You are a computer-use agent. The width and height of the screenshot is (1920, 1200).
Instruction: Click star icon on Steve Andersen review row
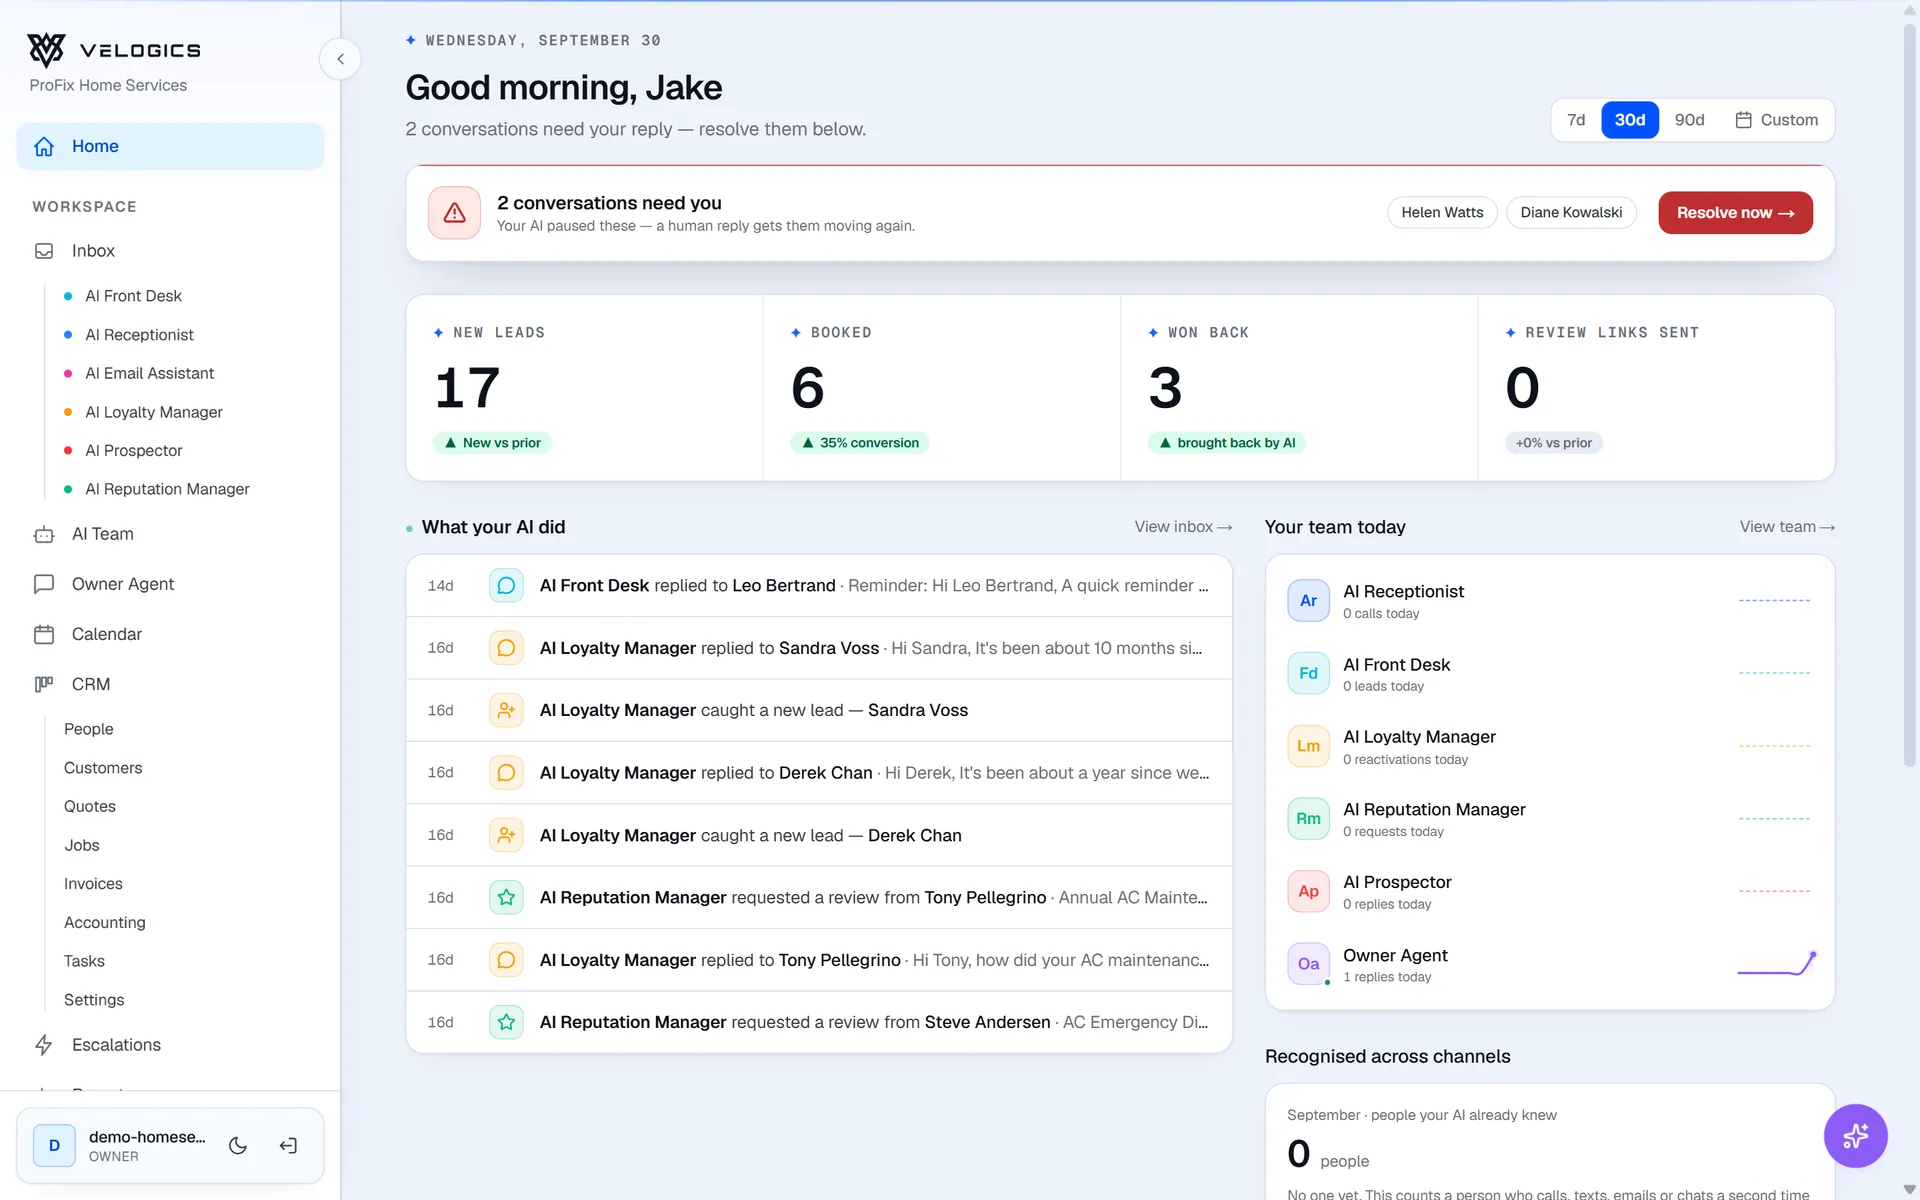[x=506, y=1022]
